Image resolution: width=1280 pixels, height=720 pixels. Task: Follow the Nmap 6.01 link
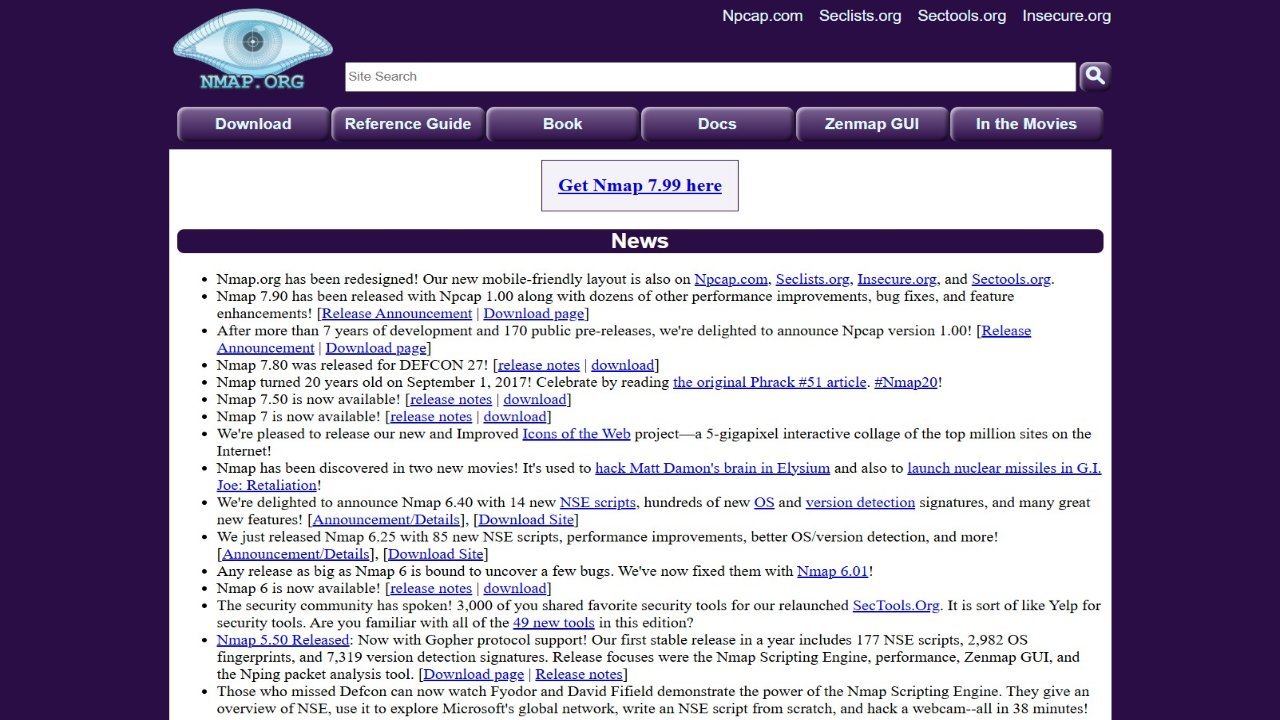coord(832,571)
